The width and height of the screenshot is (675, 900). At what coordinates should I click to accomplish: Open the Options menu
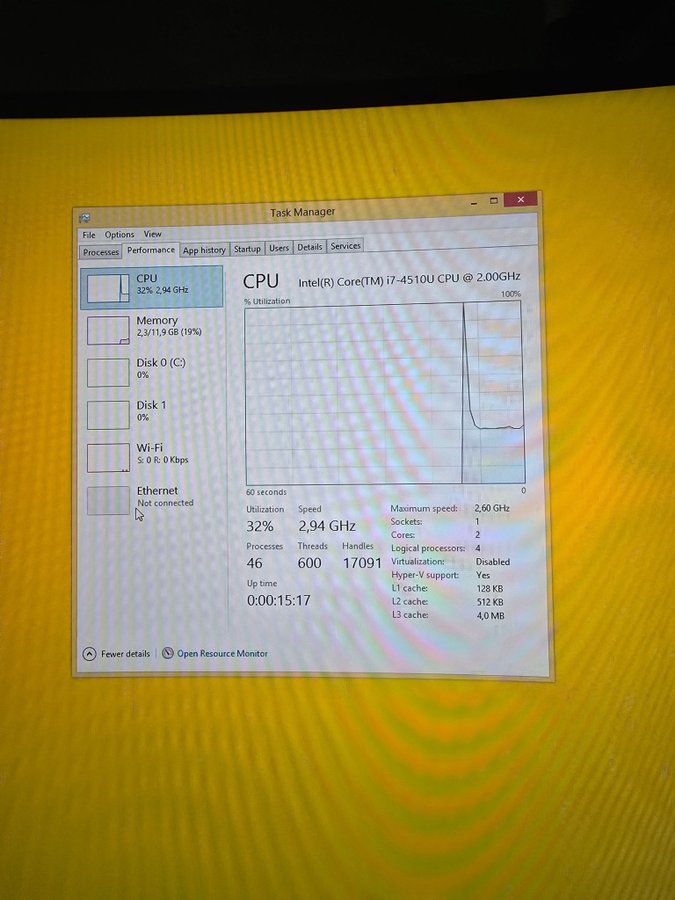[x=119, y=235]
